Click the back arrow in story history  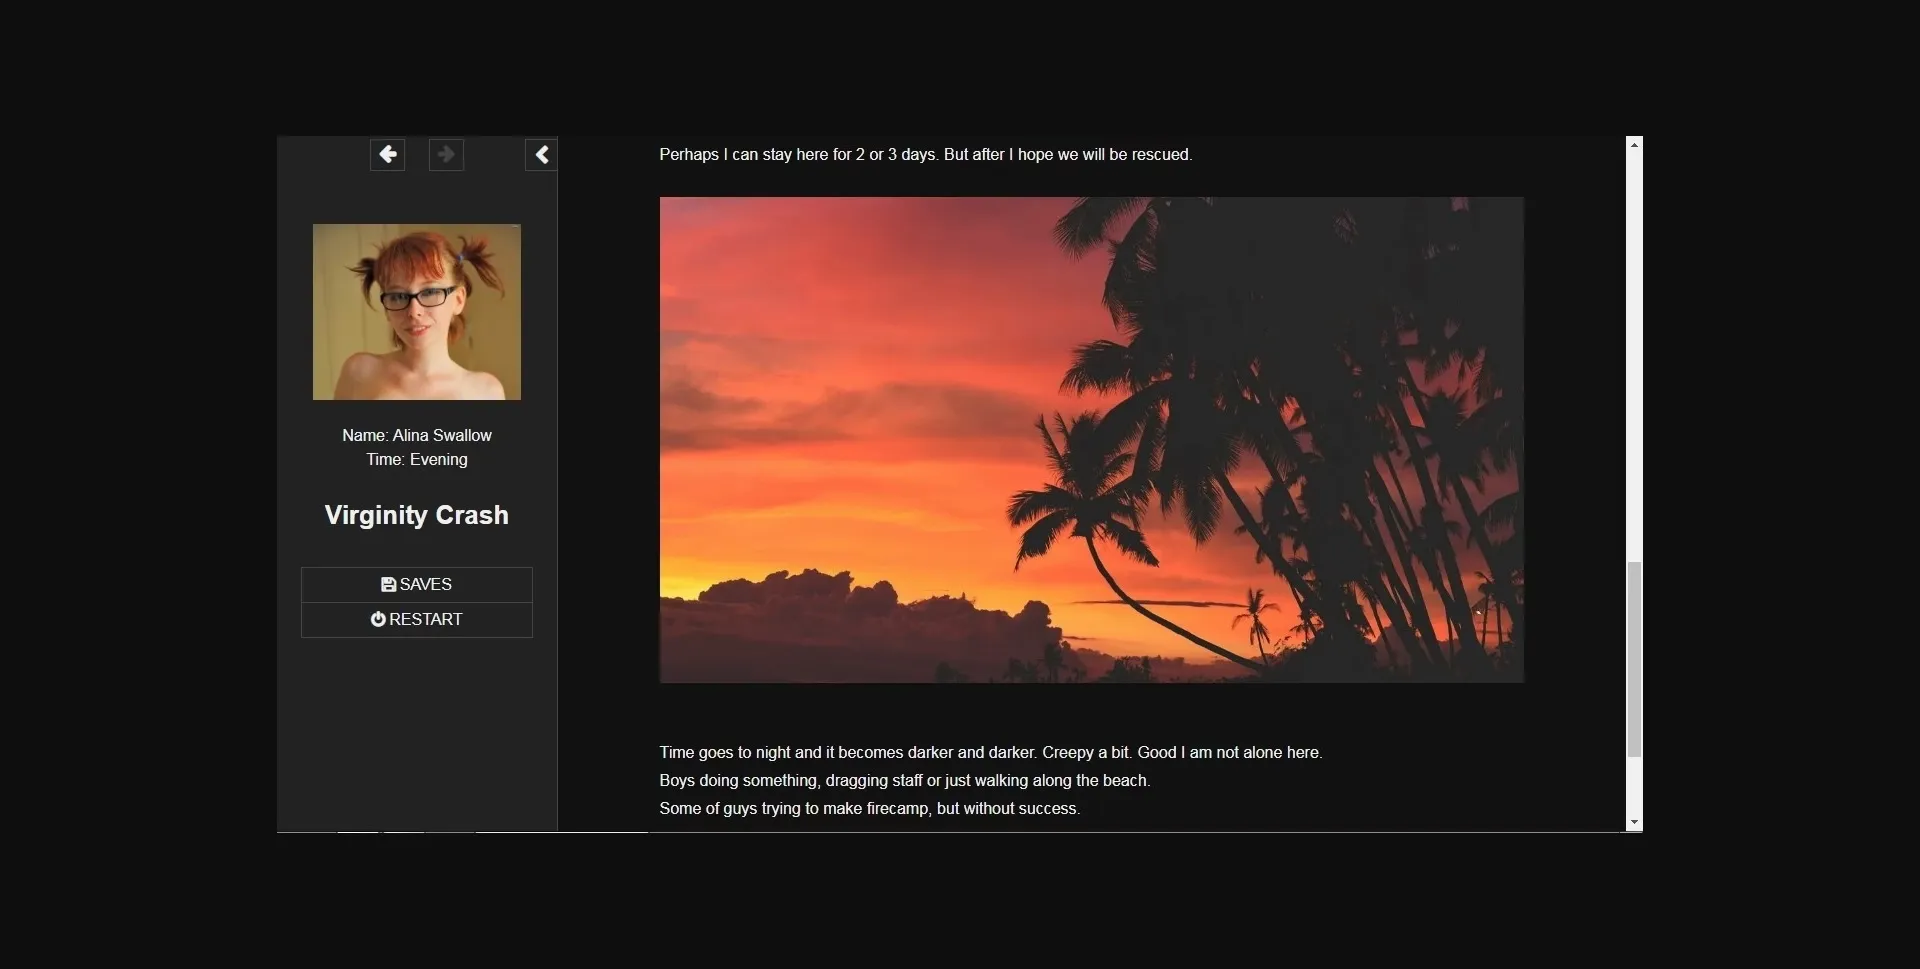[x=387, y=155]
